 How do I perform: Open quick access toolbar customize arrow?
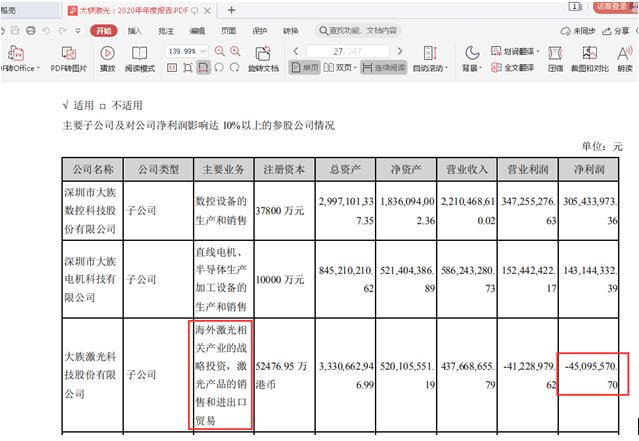click(x=78, y=31)
